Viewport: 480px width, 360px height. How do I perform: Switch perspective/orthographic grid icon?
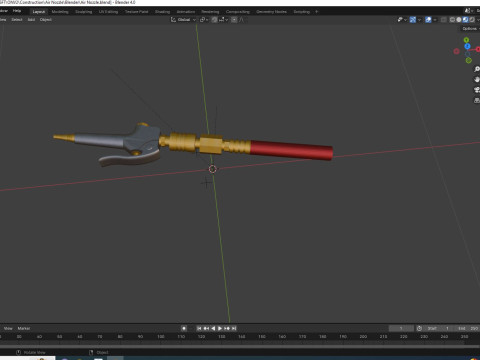click(477, 100)
